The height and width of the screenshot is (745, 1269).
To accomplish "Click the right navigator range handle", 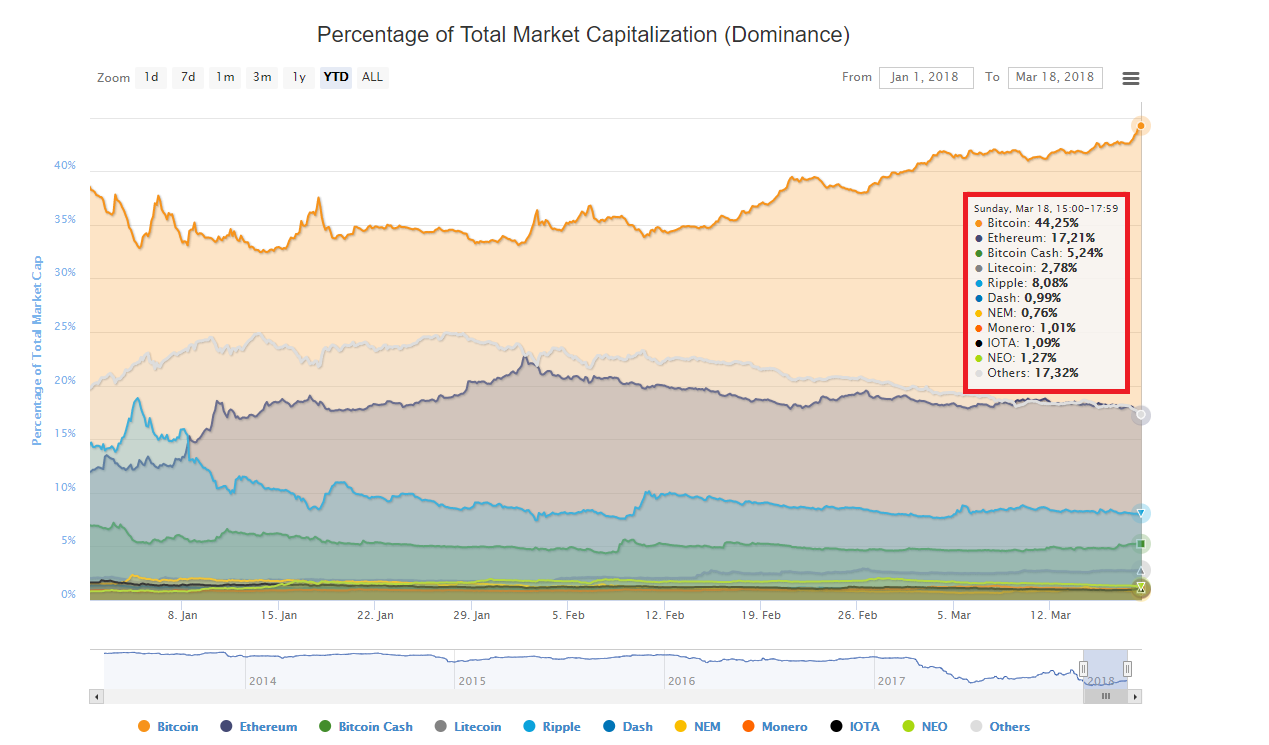I will [x=1127, y=669].
